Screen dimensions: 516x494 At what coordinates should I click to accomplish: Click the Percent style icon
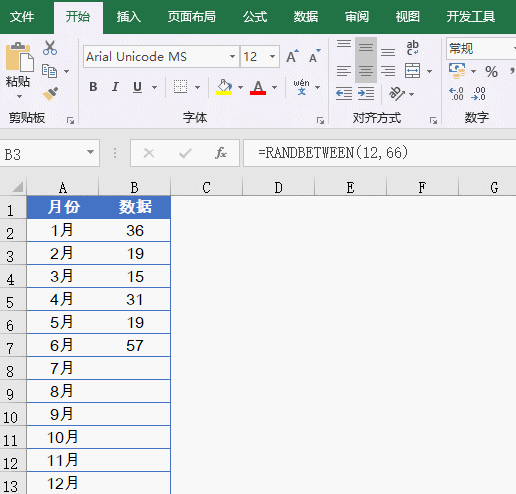(x=491, y=72)
